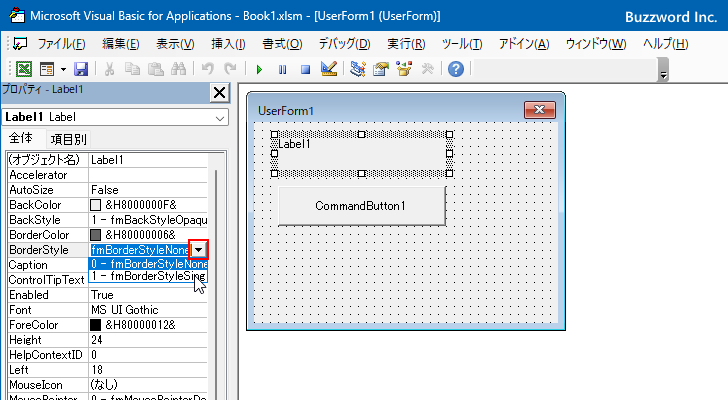
Task: Click the Font MS UI Gothic value
Action: [148, 310]
